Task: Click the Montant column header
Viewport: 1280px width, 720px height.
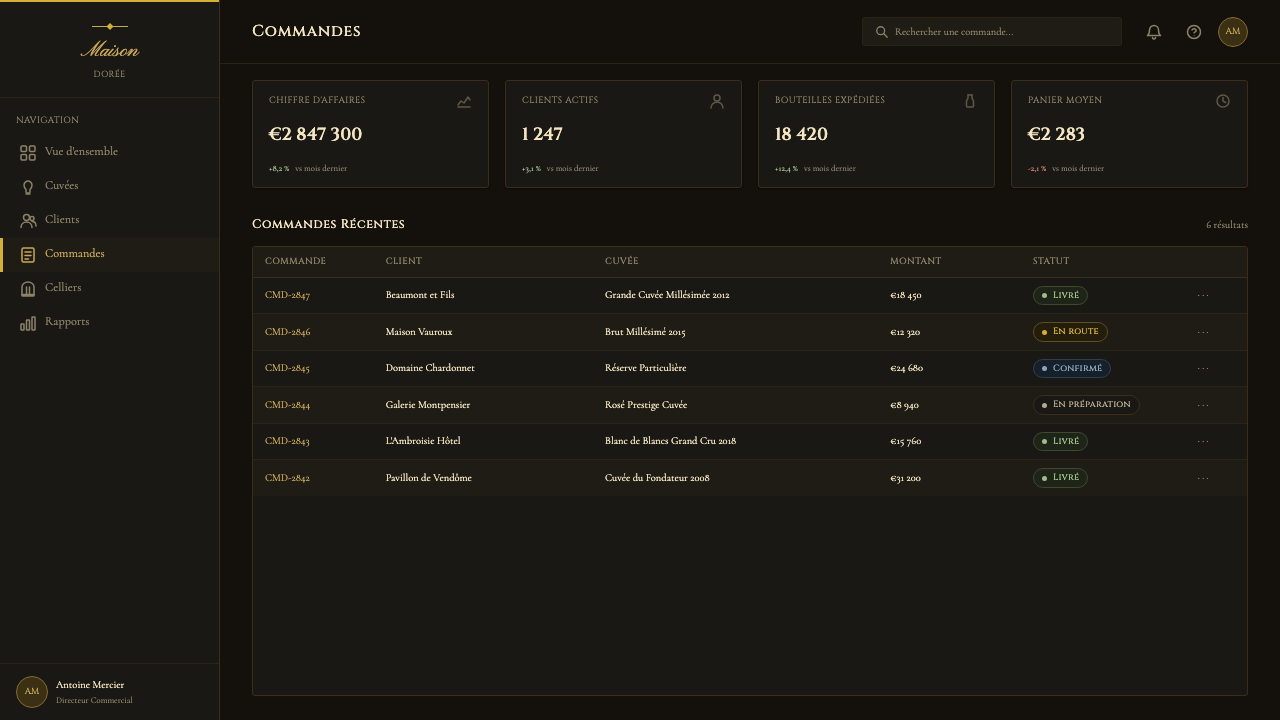Action: coord(915,262)
